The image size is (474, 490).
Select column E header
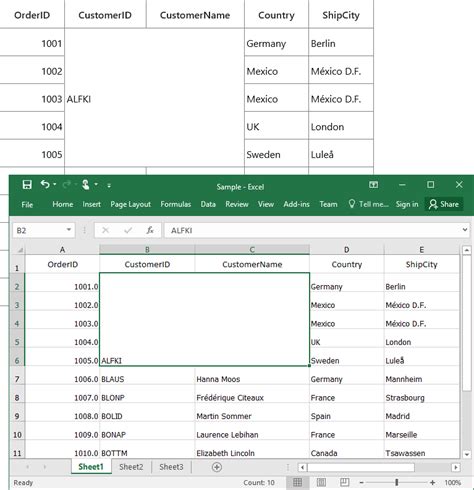click(x=422, y=250)
